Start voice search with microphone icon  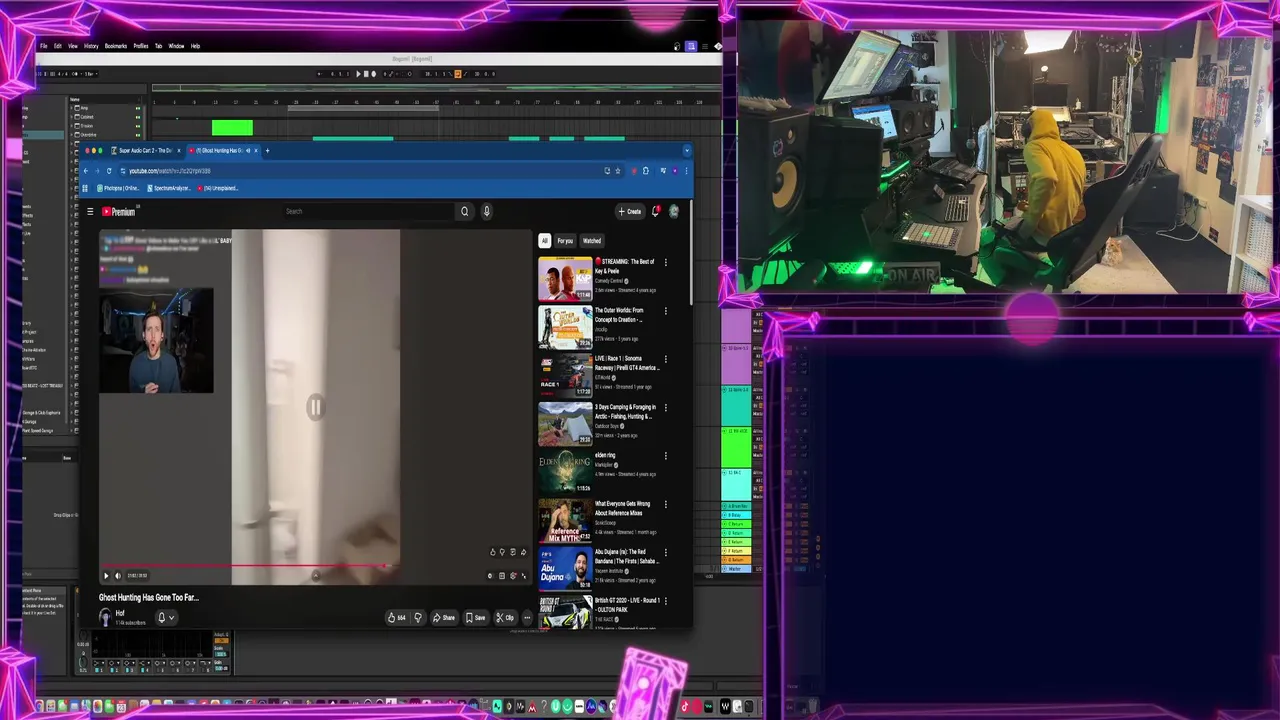tap(487, 211)
